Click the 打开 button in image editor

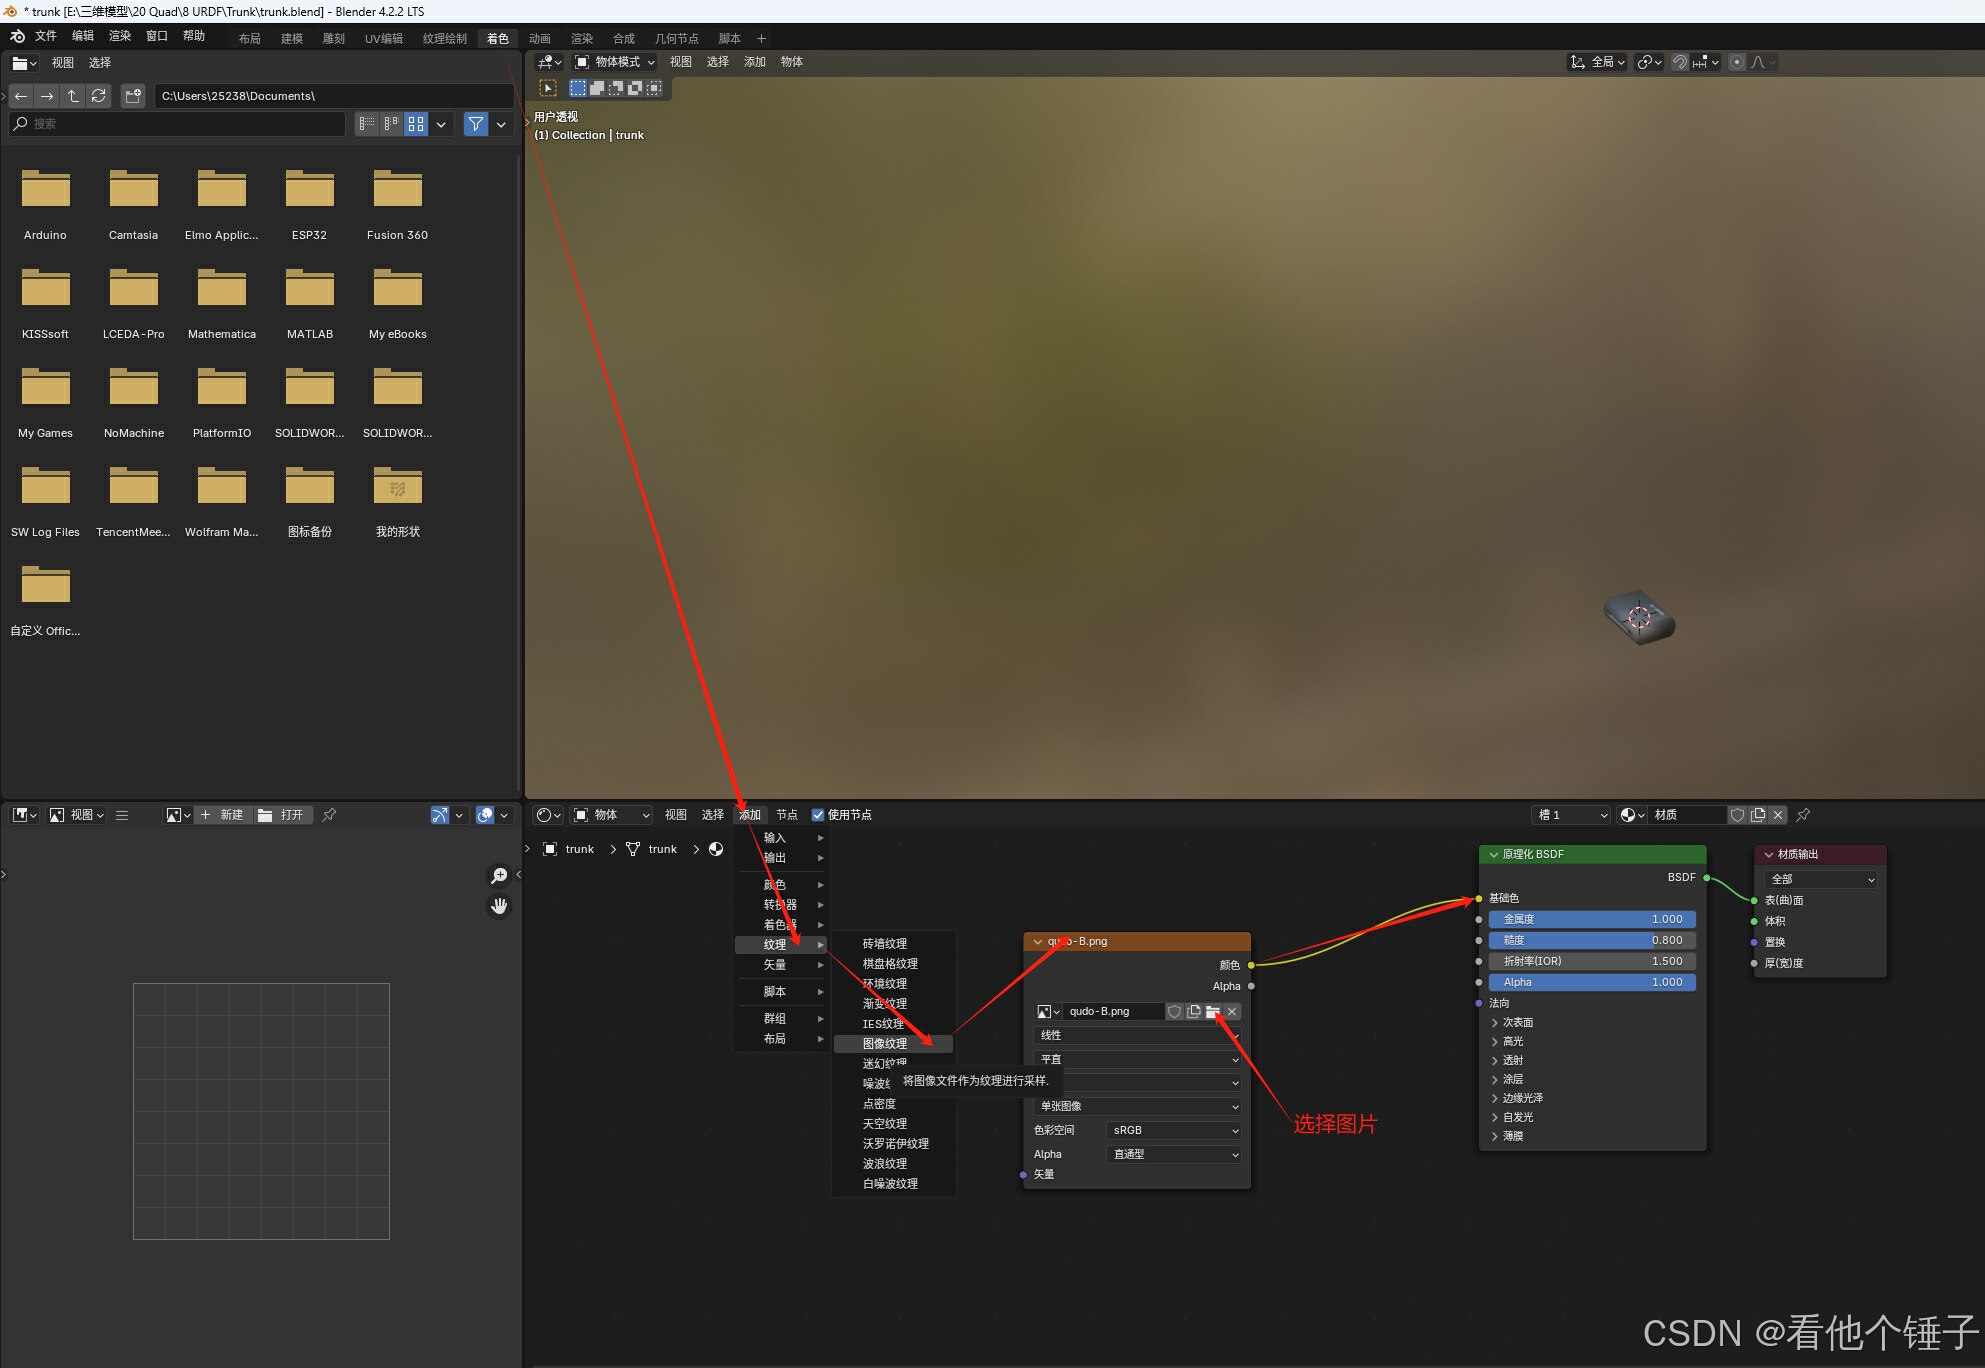[x=282, y=815]
